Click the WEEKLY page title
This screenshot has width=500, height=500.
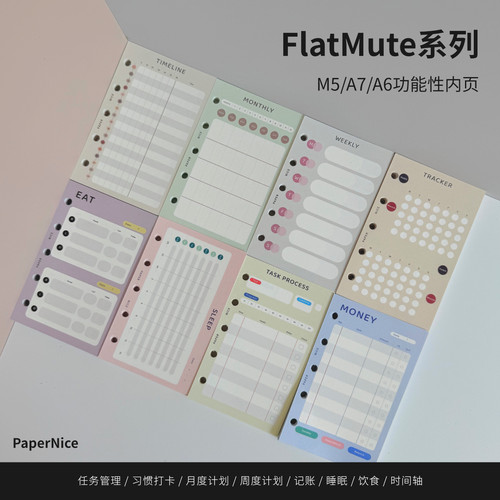[x=347, y=143]
